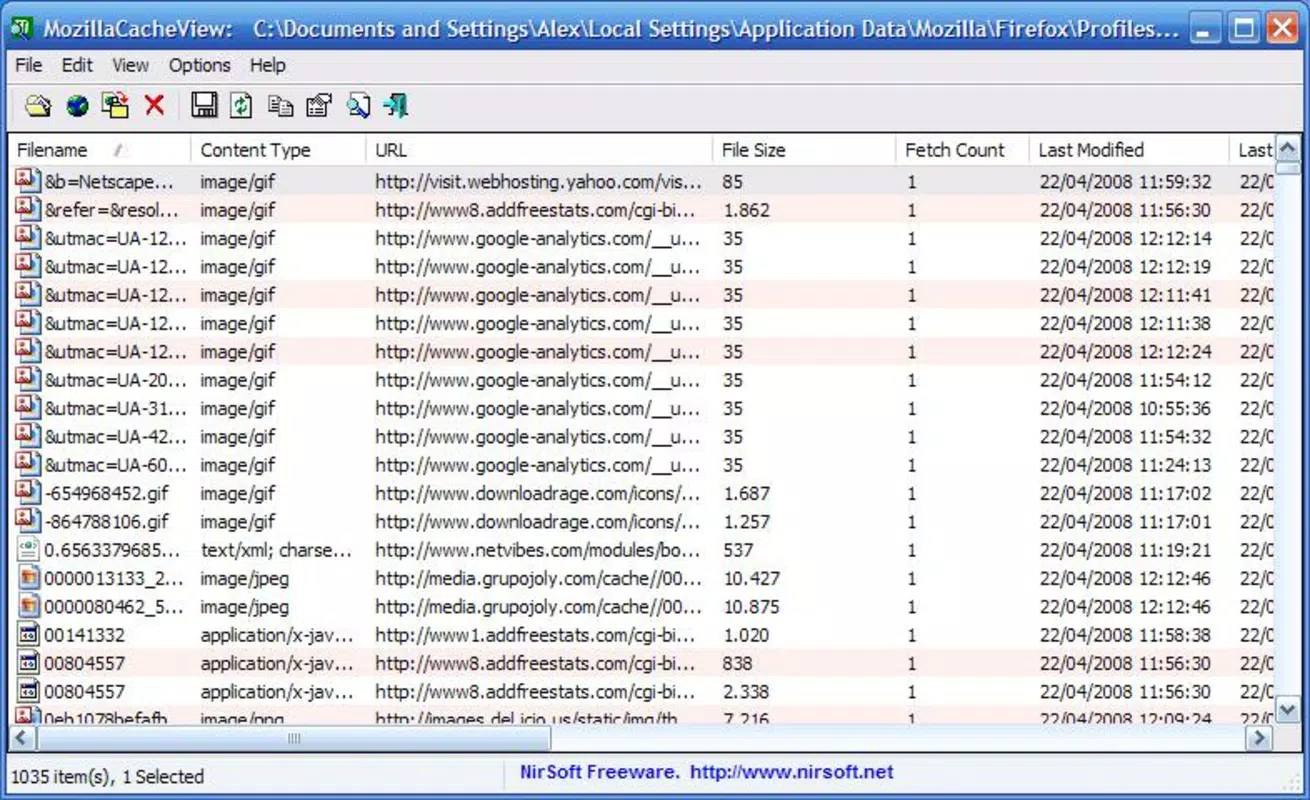Click the horizontal scrollbar right arrow

1260,738
